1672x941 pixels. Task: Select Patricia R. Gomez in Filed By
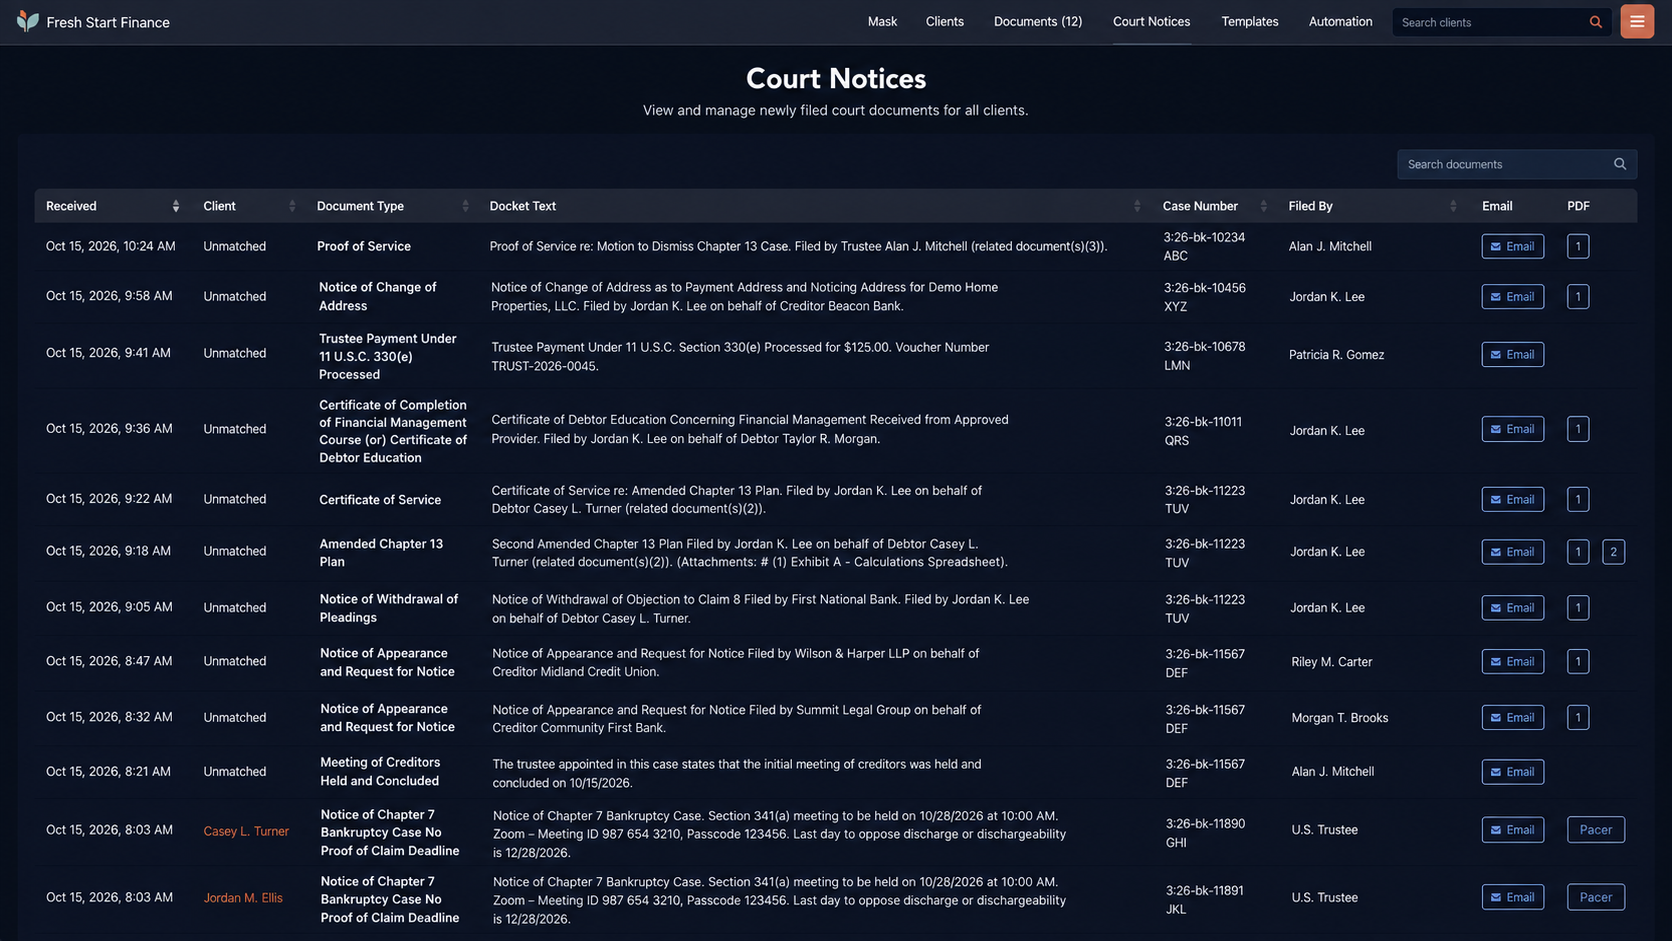tap(1336, 355)
